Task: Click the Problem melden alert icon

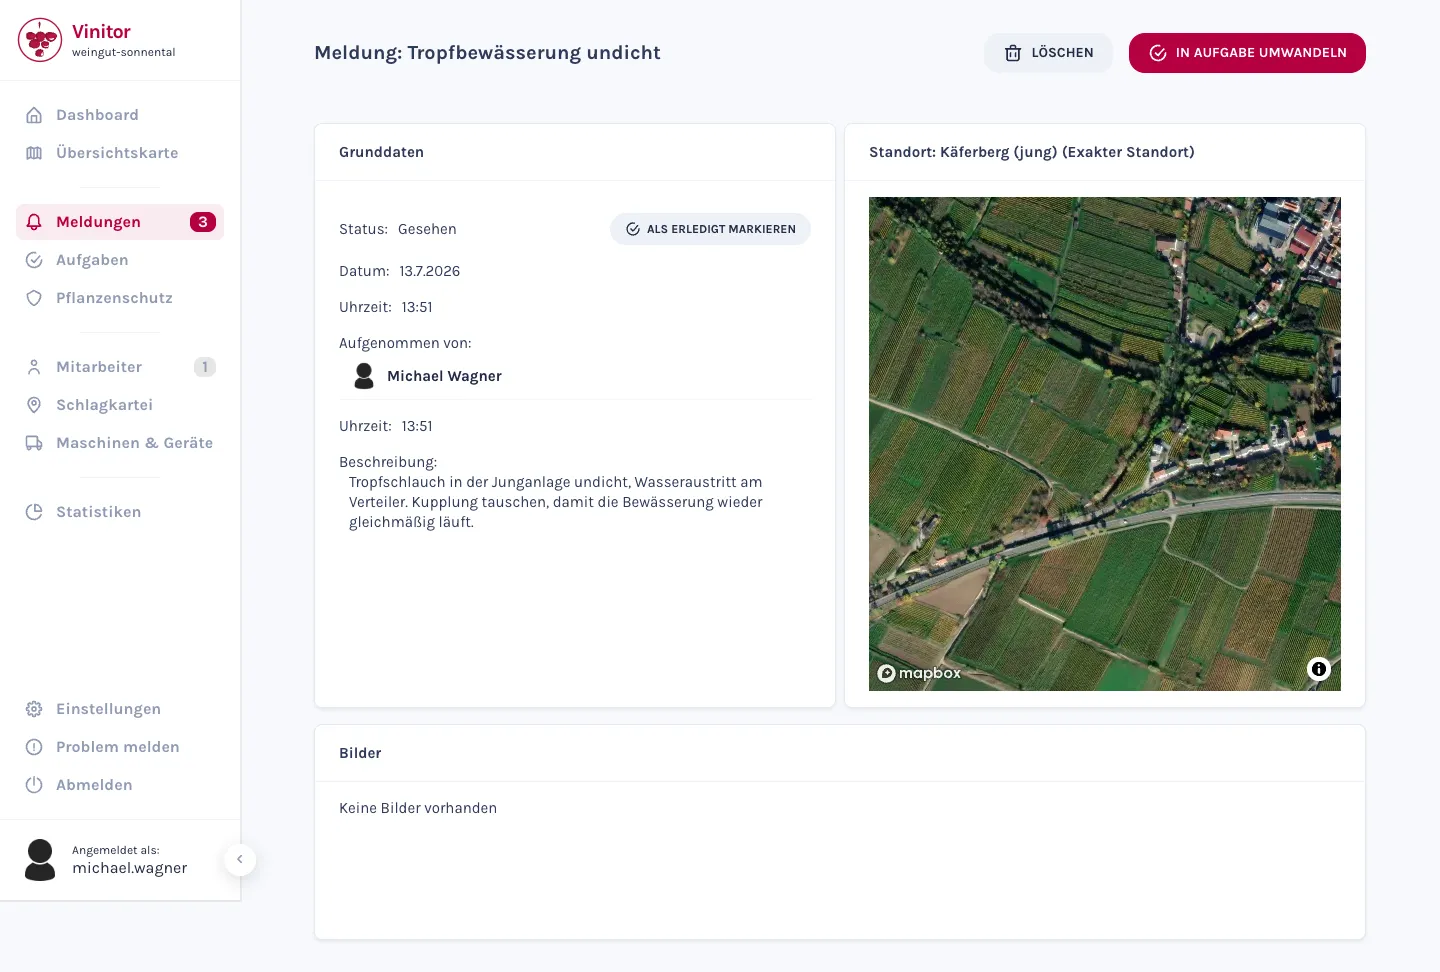Action: 34,747
